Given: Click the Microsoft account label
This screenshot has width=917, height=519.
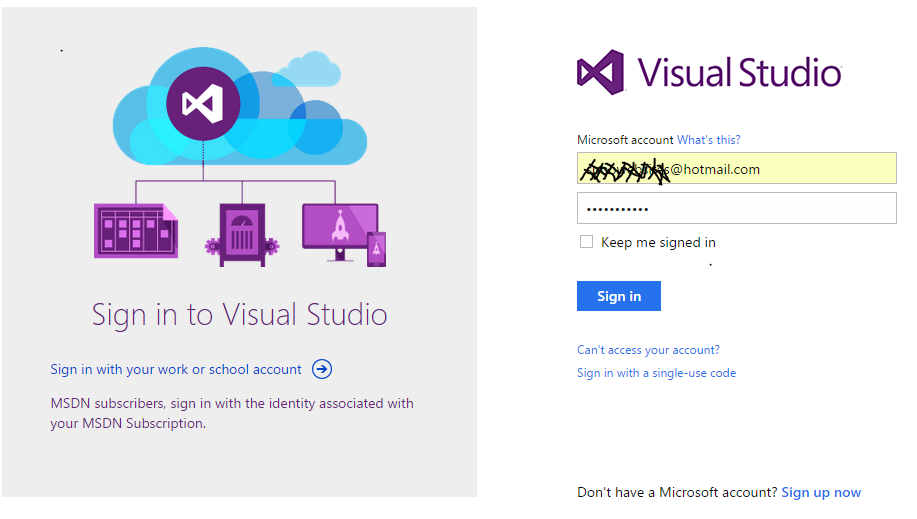Looking at the screenshot, I should [625, 140].
